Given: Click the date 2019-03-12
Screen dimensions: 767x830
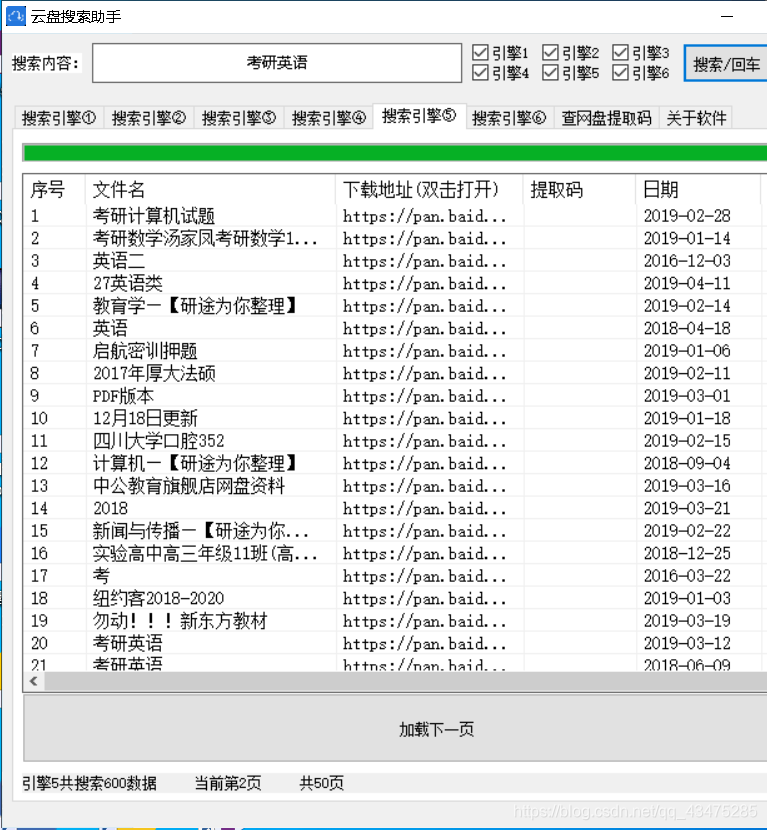Looking at the screenshot, I should [x=687, y=643].
